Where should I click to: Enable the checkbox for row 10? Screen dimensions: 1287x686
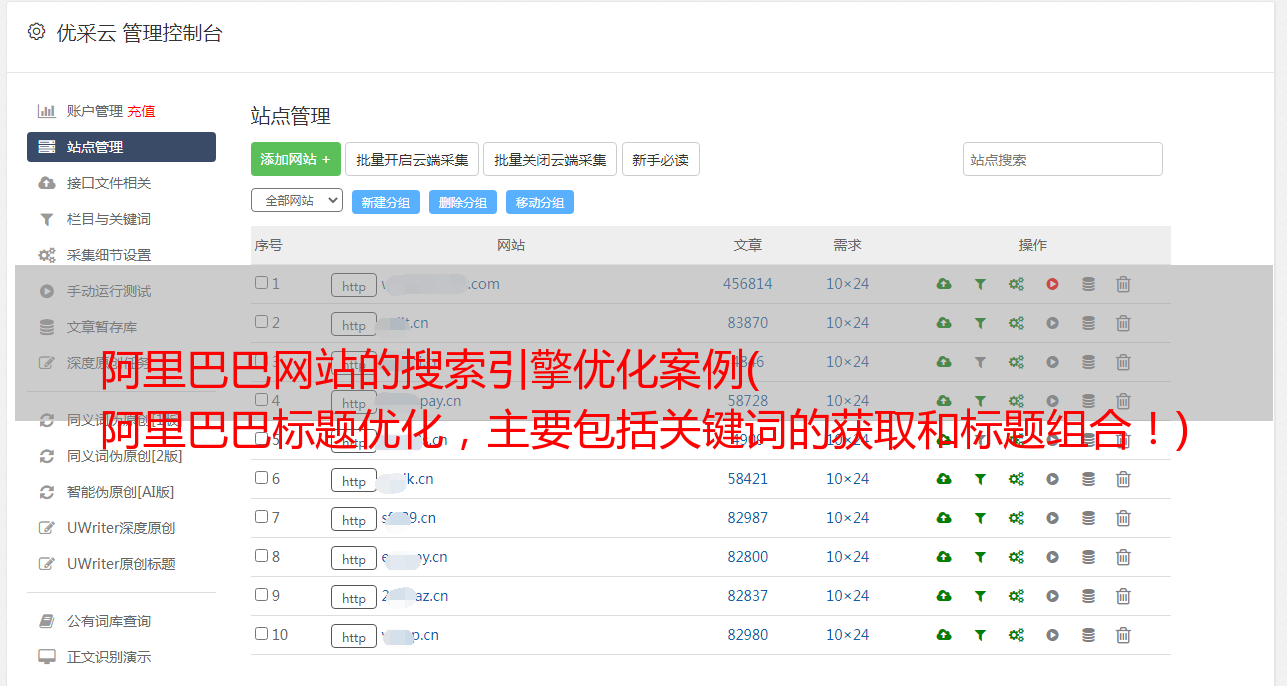coord(261,634)
